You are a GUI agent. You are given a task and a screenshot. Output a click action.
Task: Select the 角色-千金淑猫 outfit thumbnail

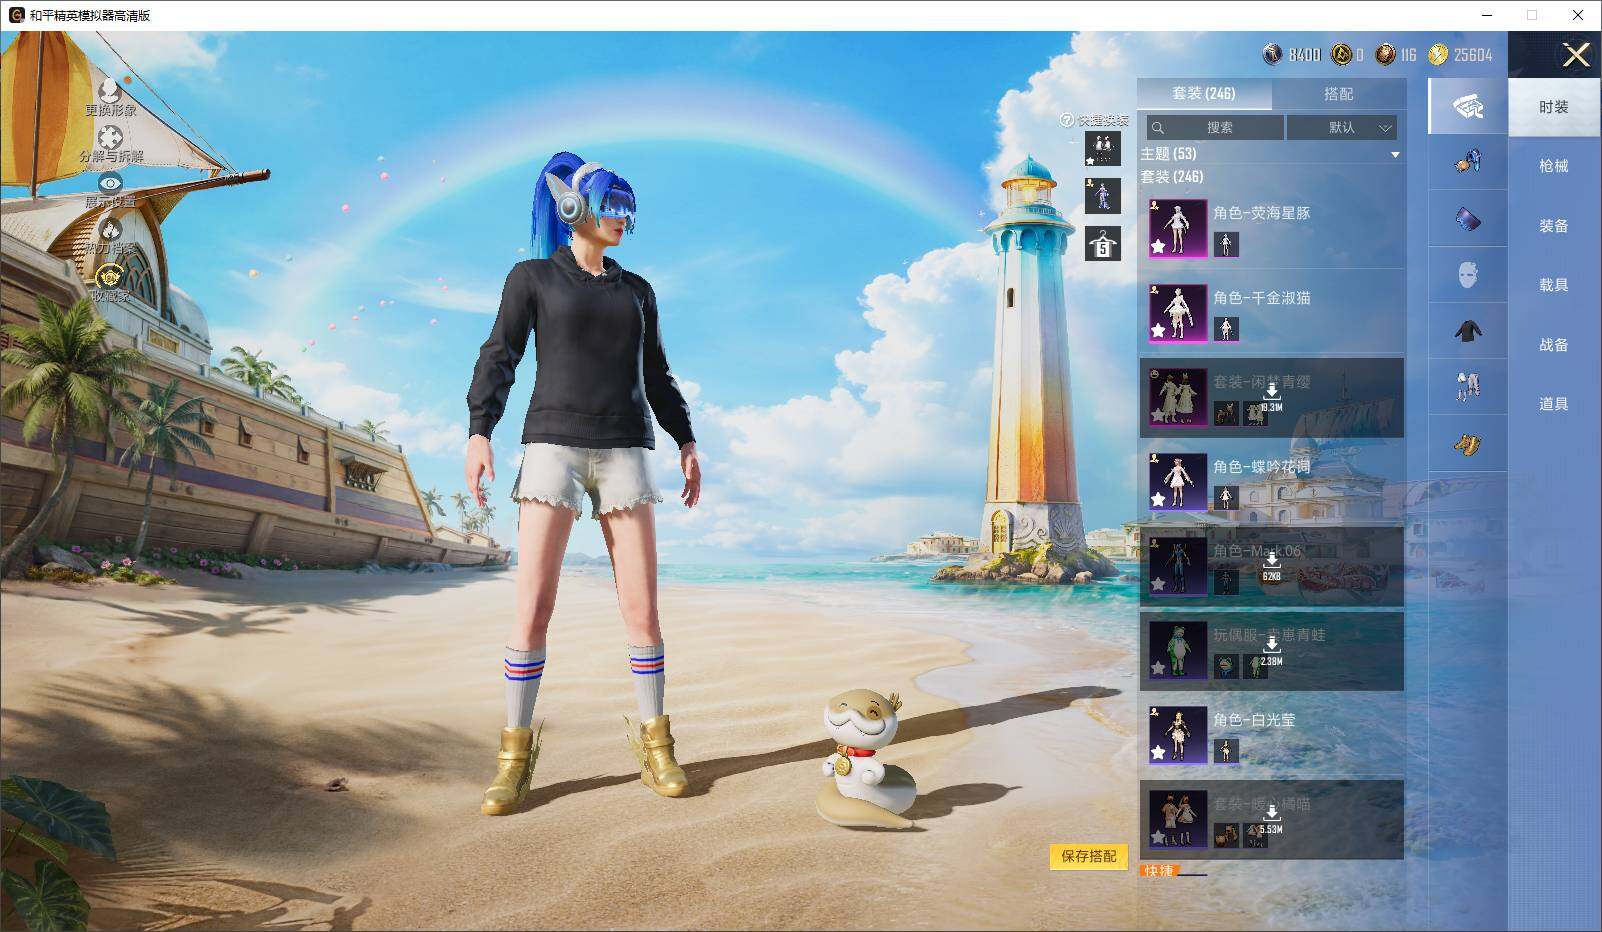point(1178,312)
